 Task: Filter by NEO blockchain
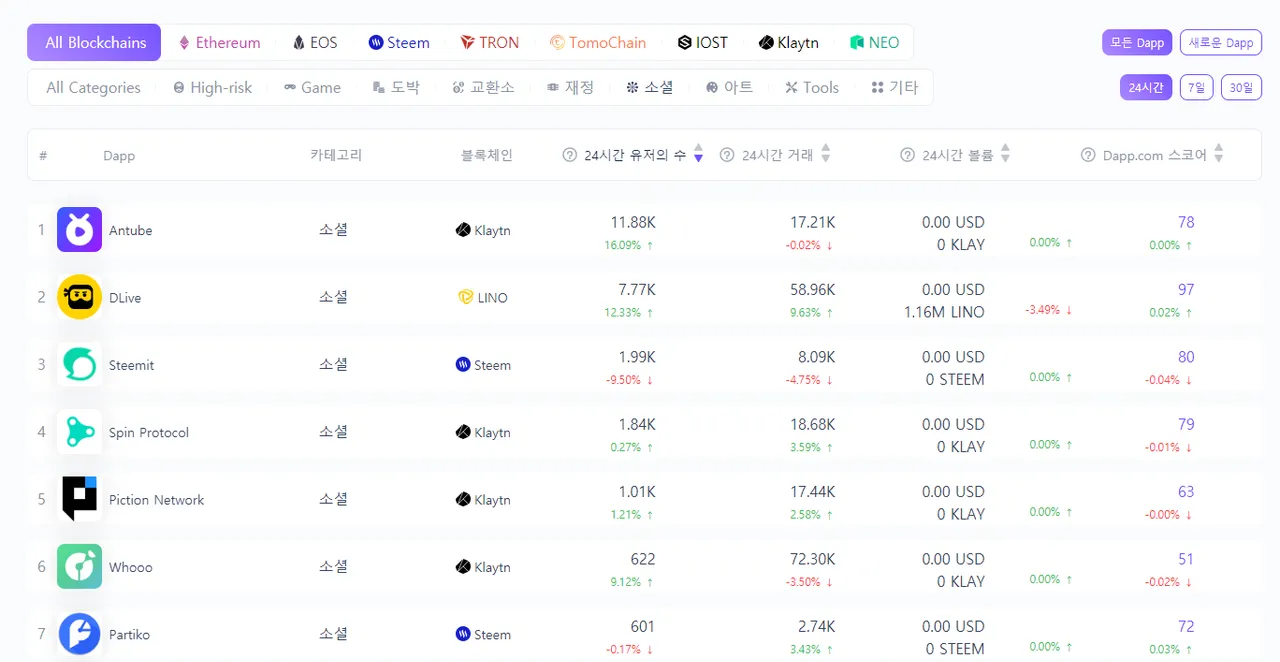[x=874, y=42]
